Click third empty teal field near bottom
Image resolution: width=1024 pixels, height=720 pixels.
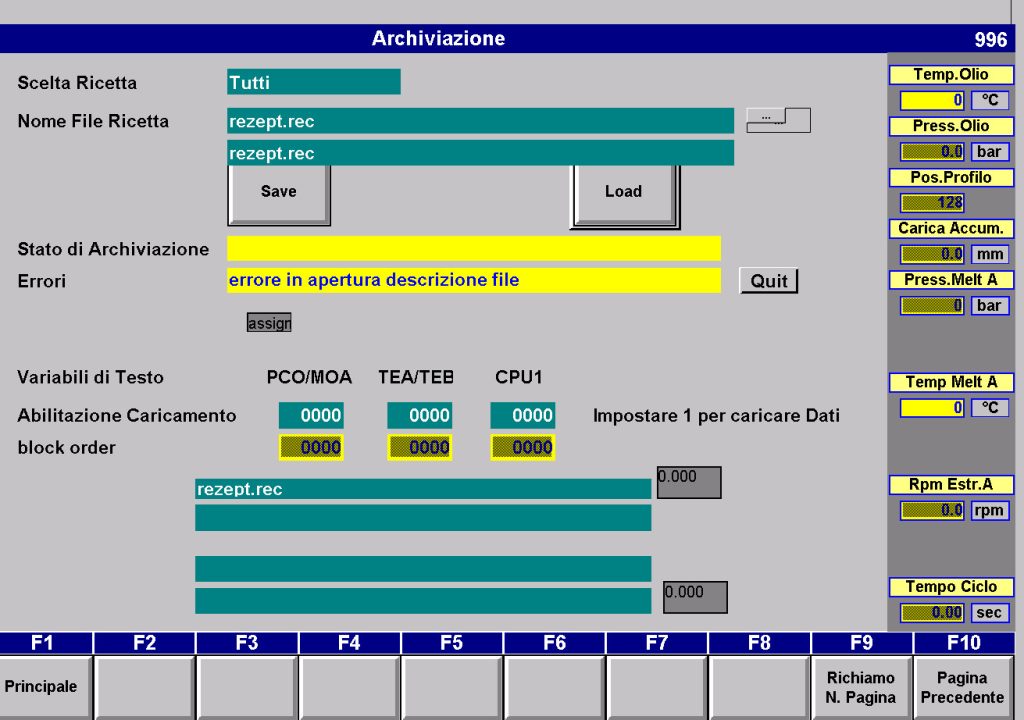(423, 568)
